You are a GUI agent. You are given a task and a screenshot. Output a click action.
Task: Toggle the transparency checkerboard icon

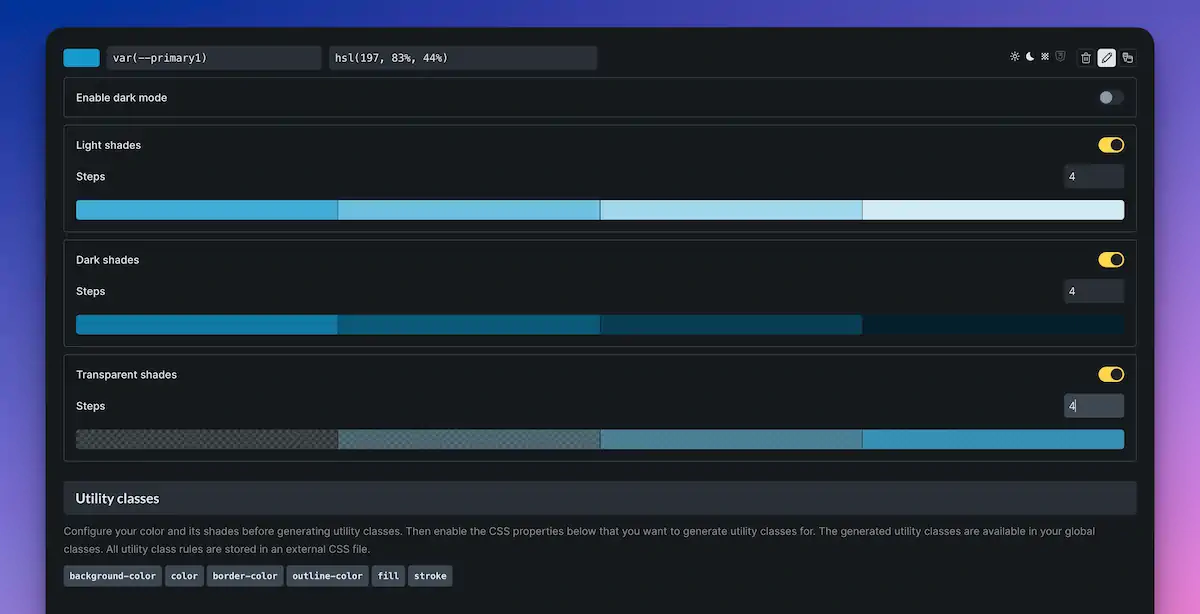[1044, 57]
